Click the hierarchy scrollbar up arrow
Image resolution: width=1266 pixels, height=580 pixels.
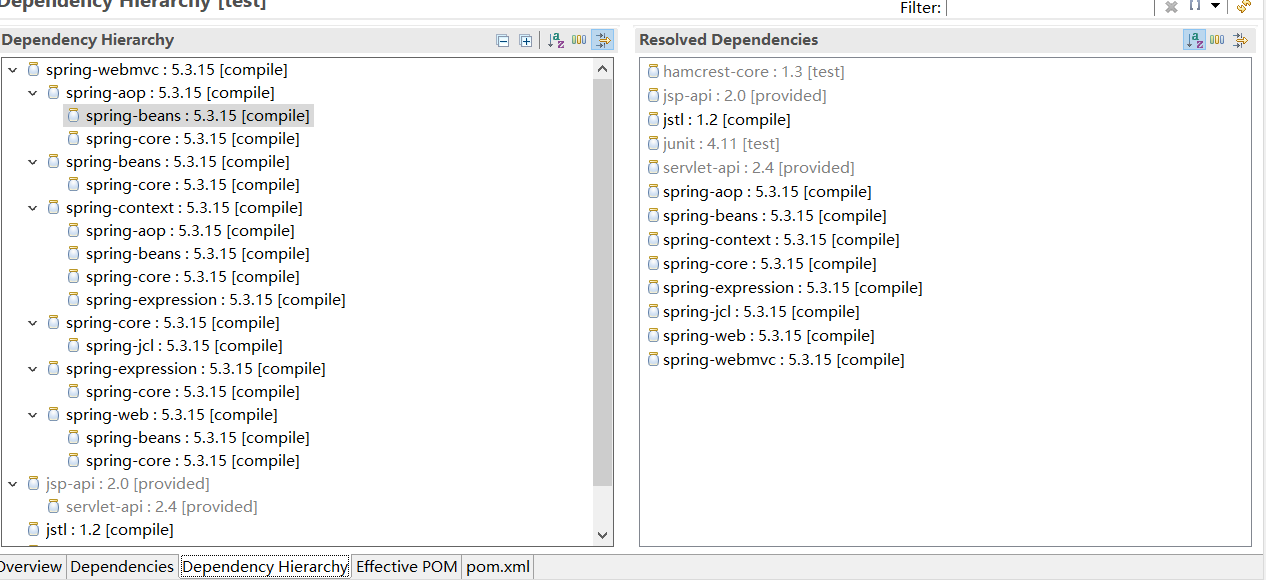point(602,69)
